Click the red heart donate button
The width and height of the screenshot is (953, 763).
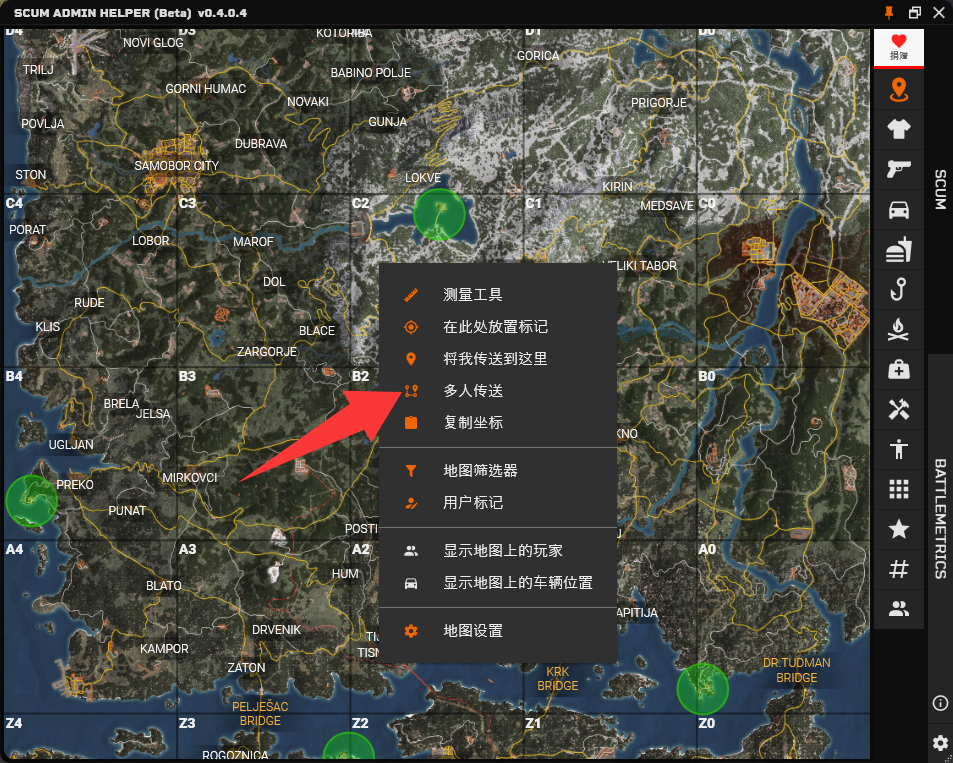898,47
